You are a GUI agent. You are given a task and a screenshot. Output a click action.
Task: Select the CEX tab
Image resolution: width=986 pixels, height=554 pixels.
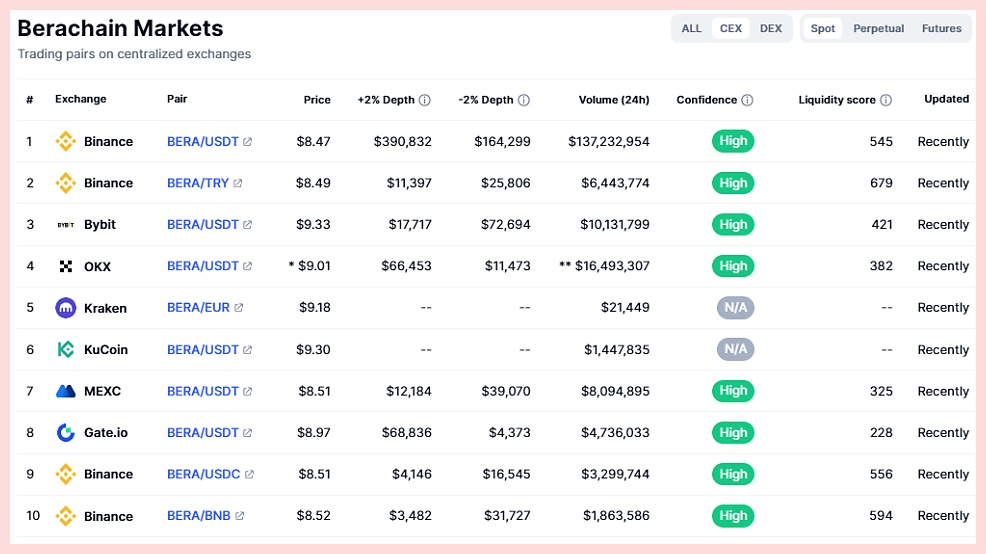pyautogui.click(x=731, y=28)
